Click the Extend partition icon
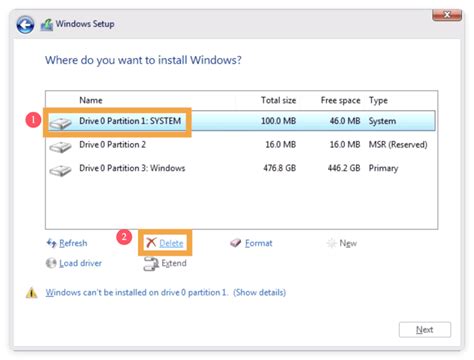 [151, 264]
